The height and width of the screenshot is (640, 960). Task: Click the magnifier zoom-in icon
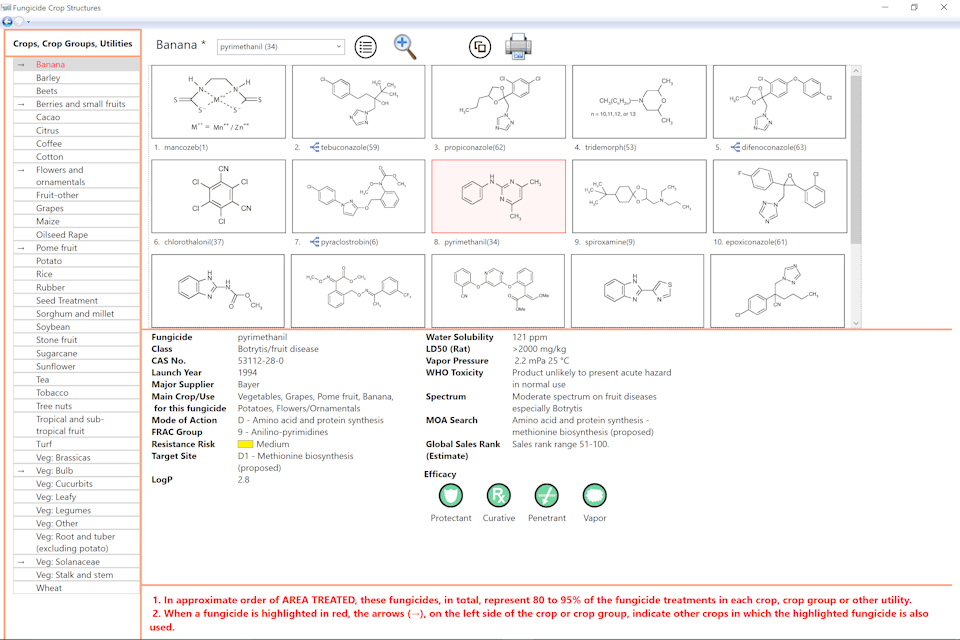pos(405,46)
